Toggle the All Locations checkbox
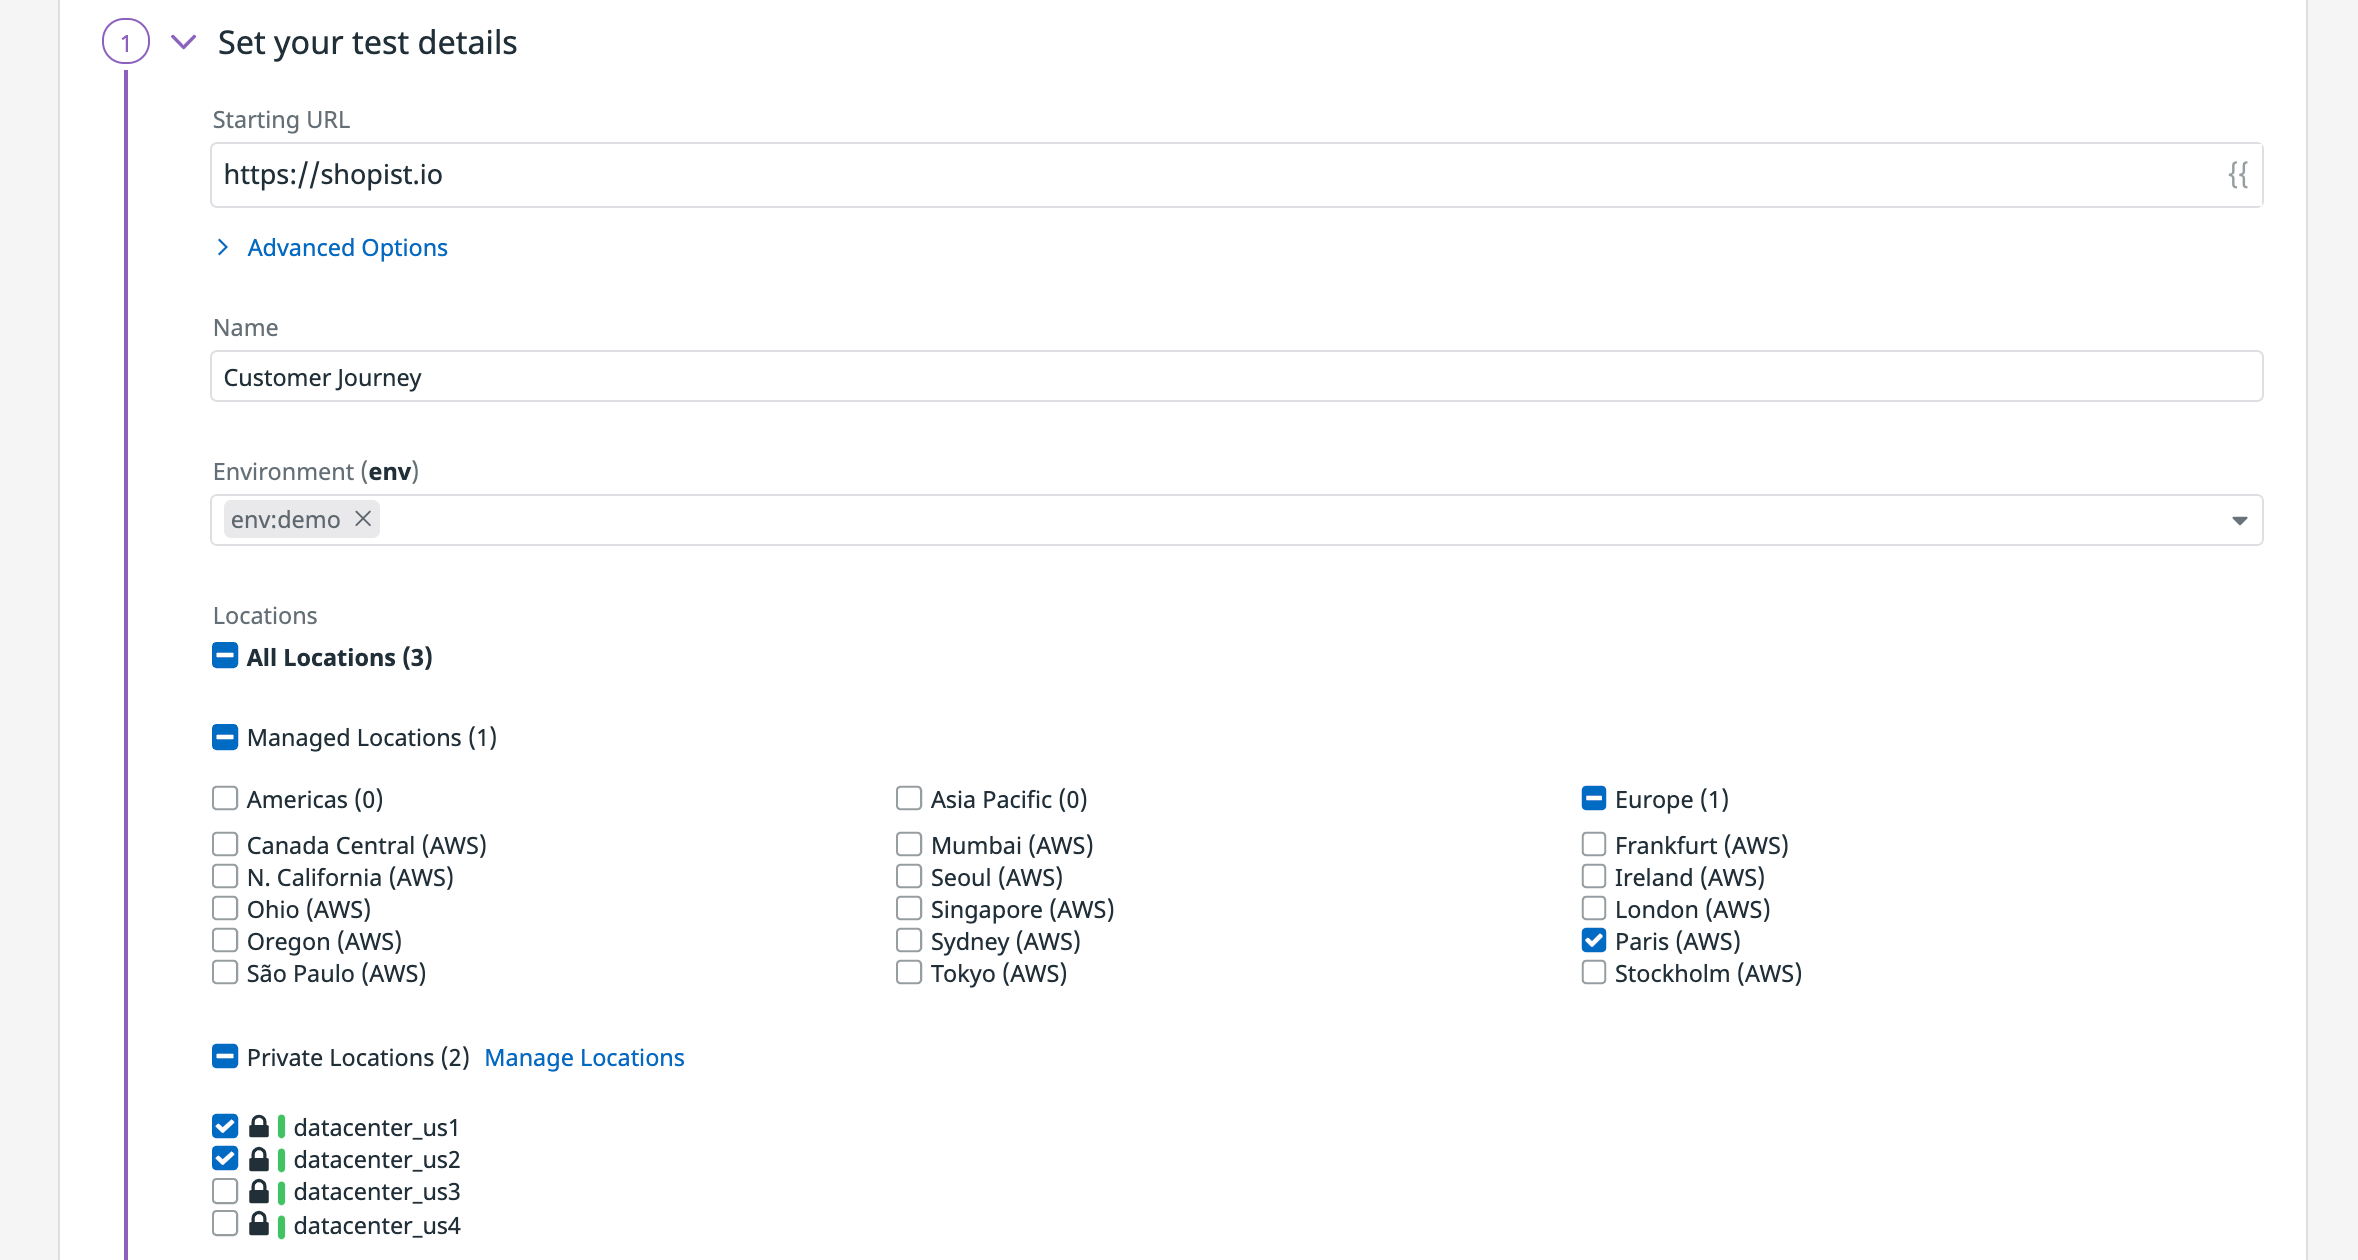The height and width of the screenshot is (1260, 2358). (224, 656)
